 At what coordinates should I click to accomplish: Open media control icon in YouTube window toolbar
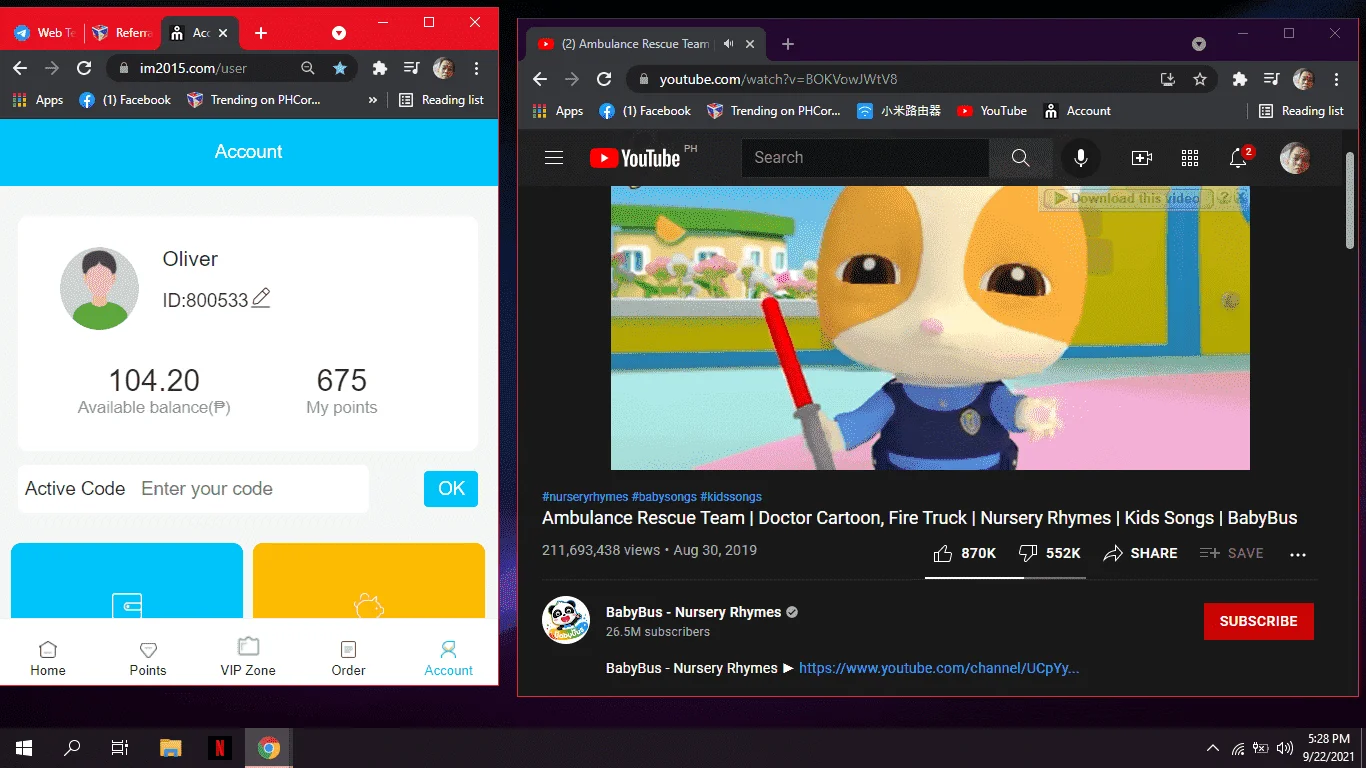(x=1271, y=79)
